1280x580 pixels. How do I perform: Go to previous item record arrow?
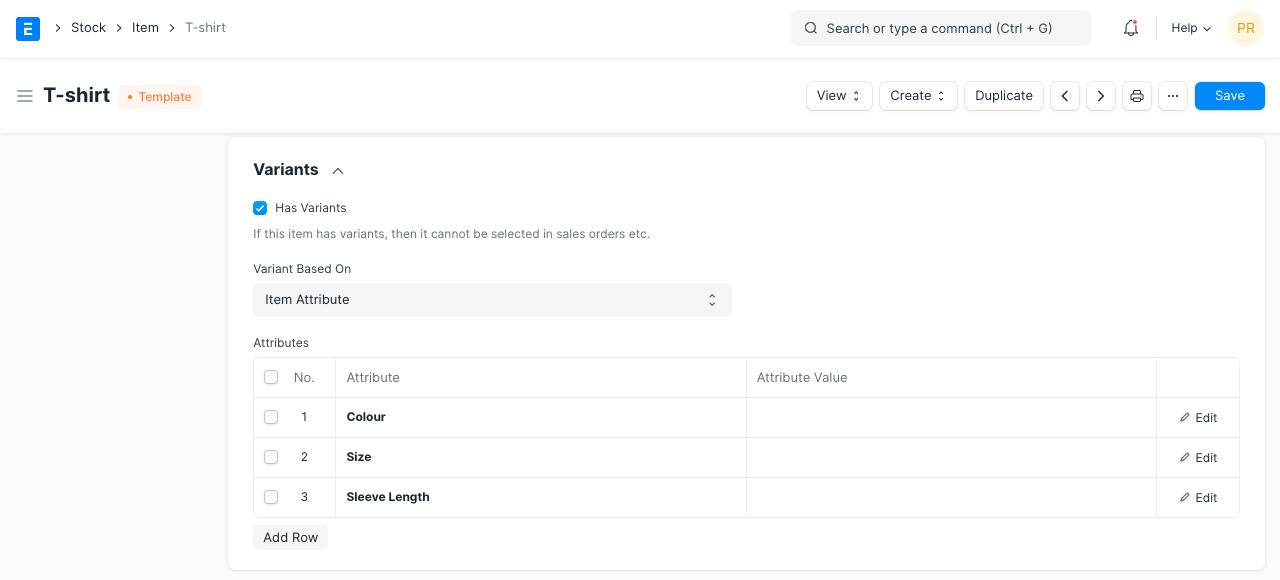(1065, 96)
